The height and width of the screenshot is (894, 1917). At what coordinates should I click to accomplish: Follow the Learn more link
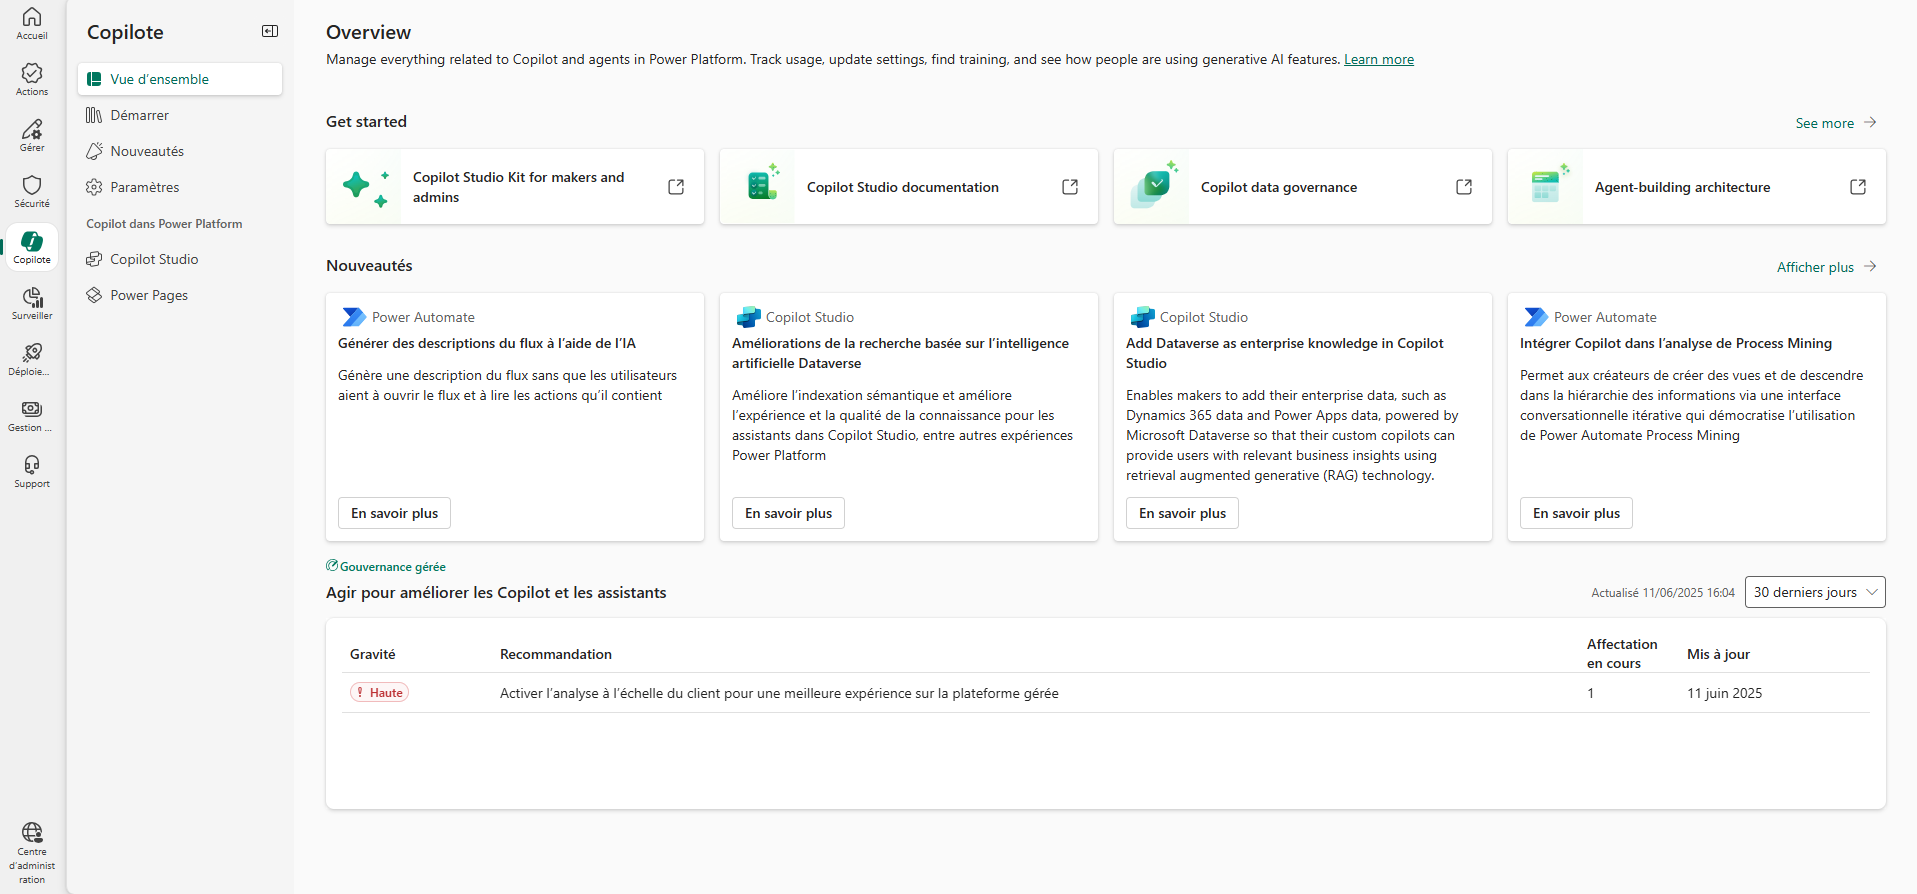pyautogui.click(x=1378, y=59)
